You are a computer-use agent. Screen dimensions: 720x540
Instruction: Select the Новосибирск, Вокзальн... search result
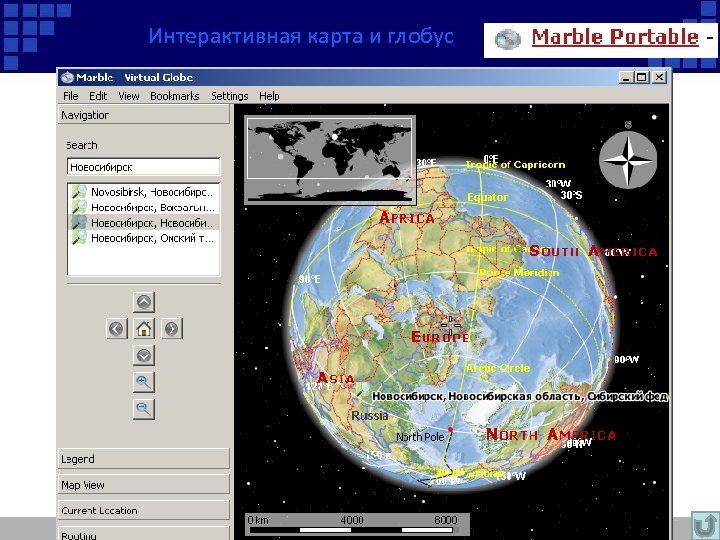tap(144, 208)
